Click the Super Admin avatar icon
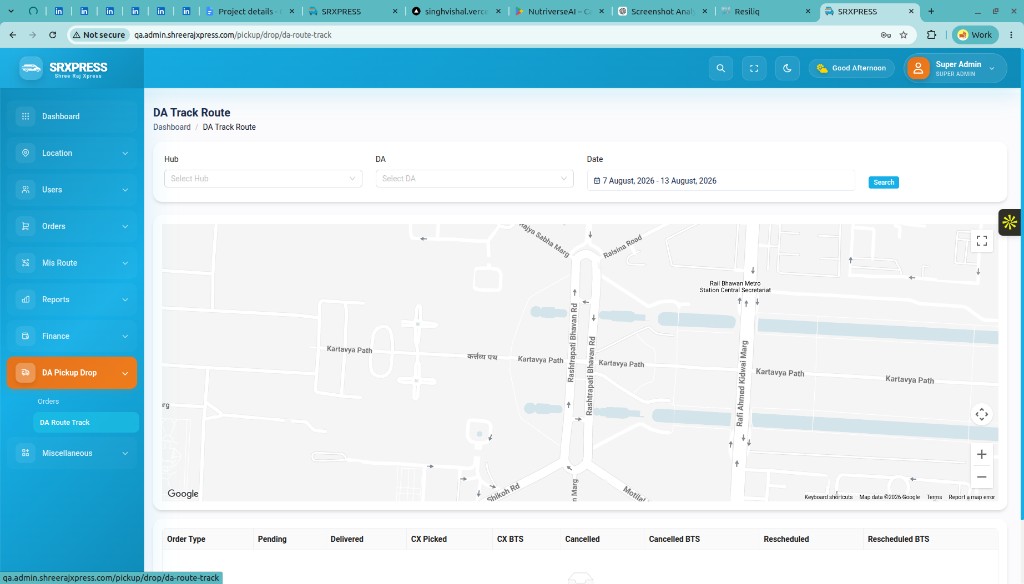This screenshot has height=584, width=1024. coord(918,68)
